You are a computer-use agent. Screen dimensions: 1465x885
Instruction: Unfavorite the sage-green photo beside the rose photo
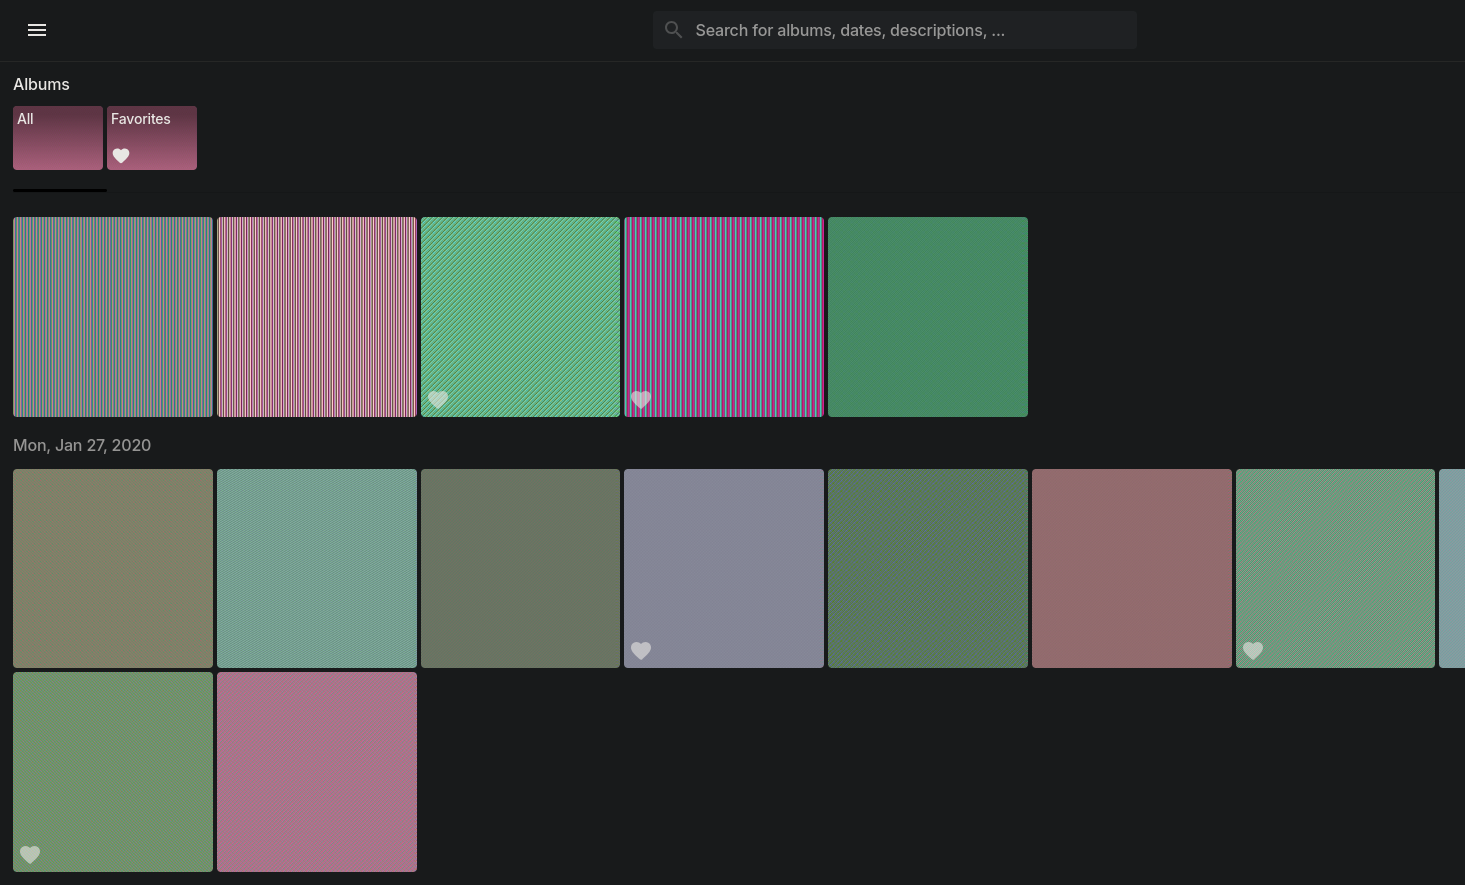pyautogui.click(x=1253, y=651)
